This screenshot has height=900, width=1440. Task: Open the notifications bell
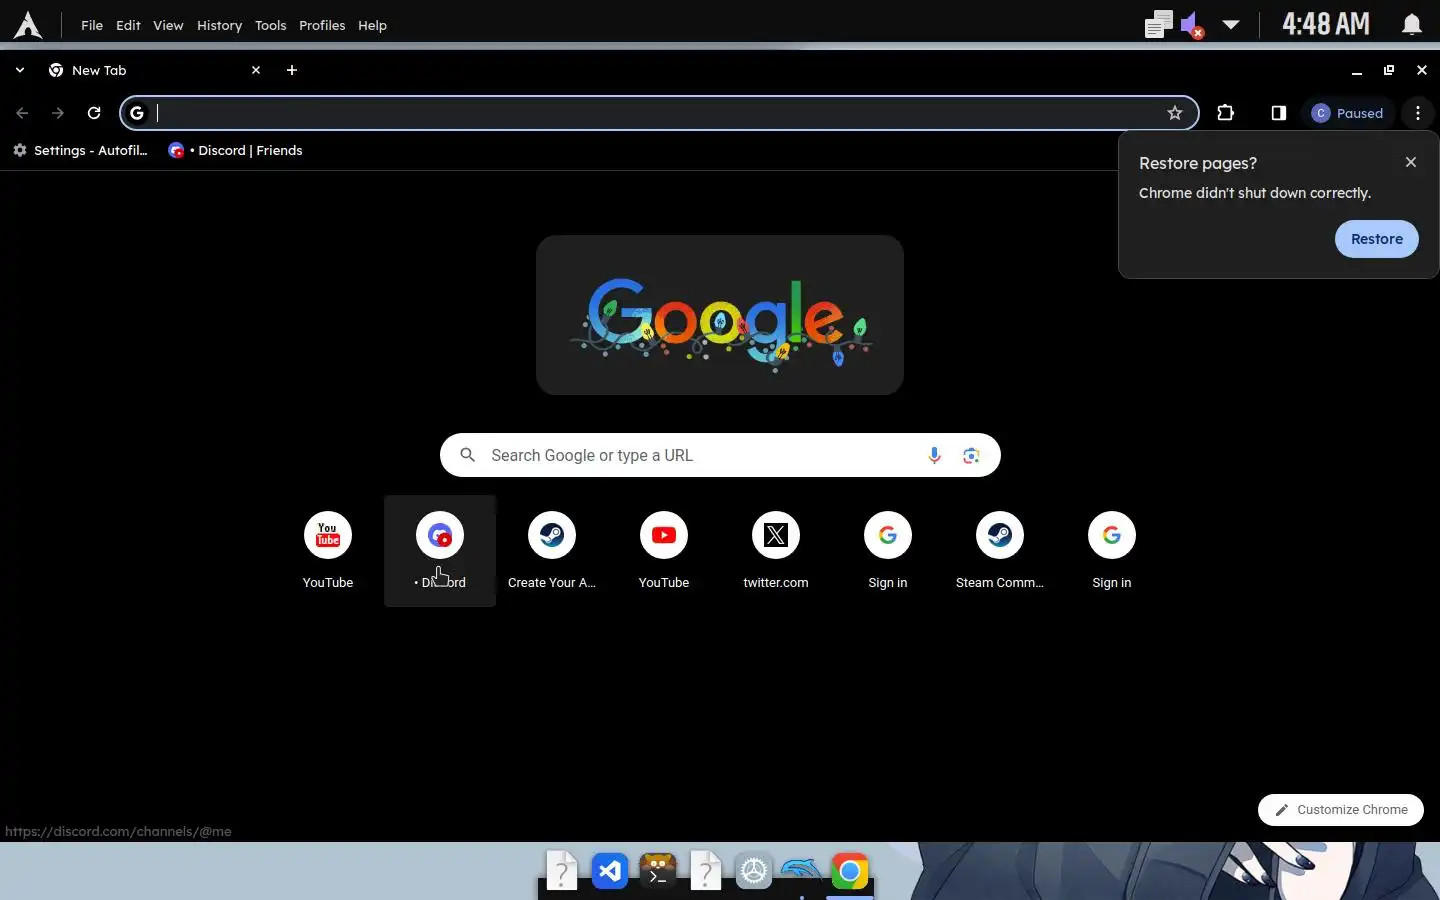pyautogui.click(x=1411, y=24)
